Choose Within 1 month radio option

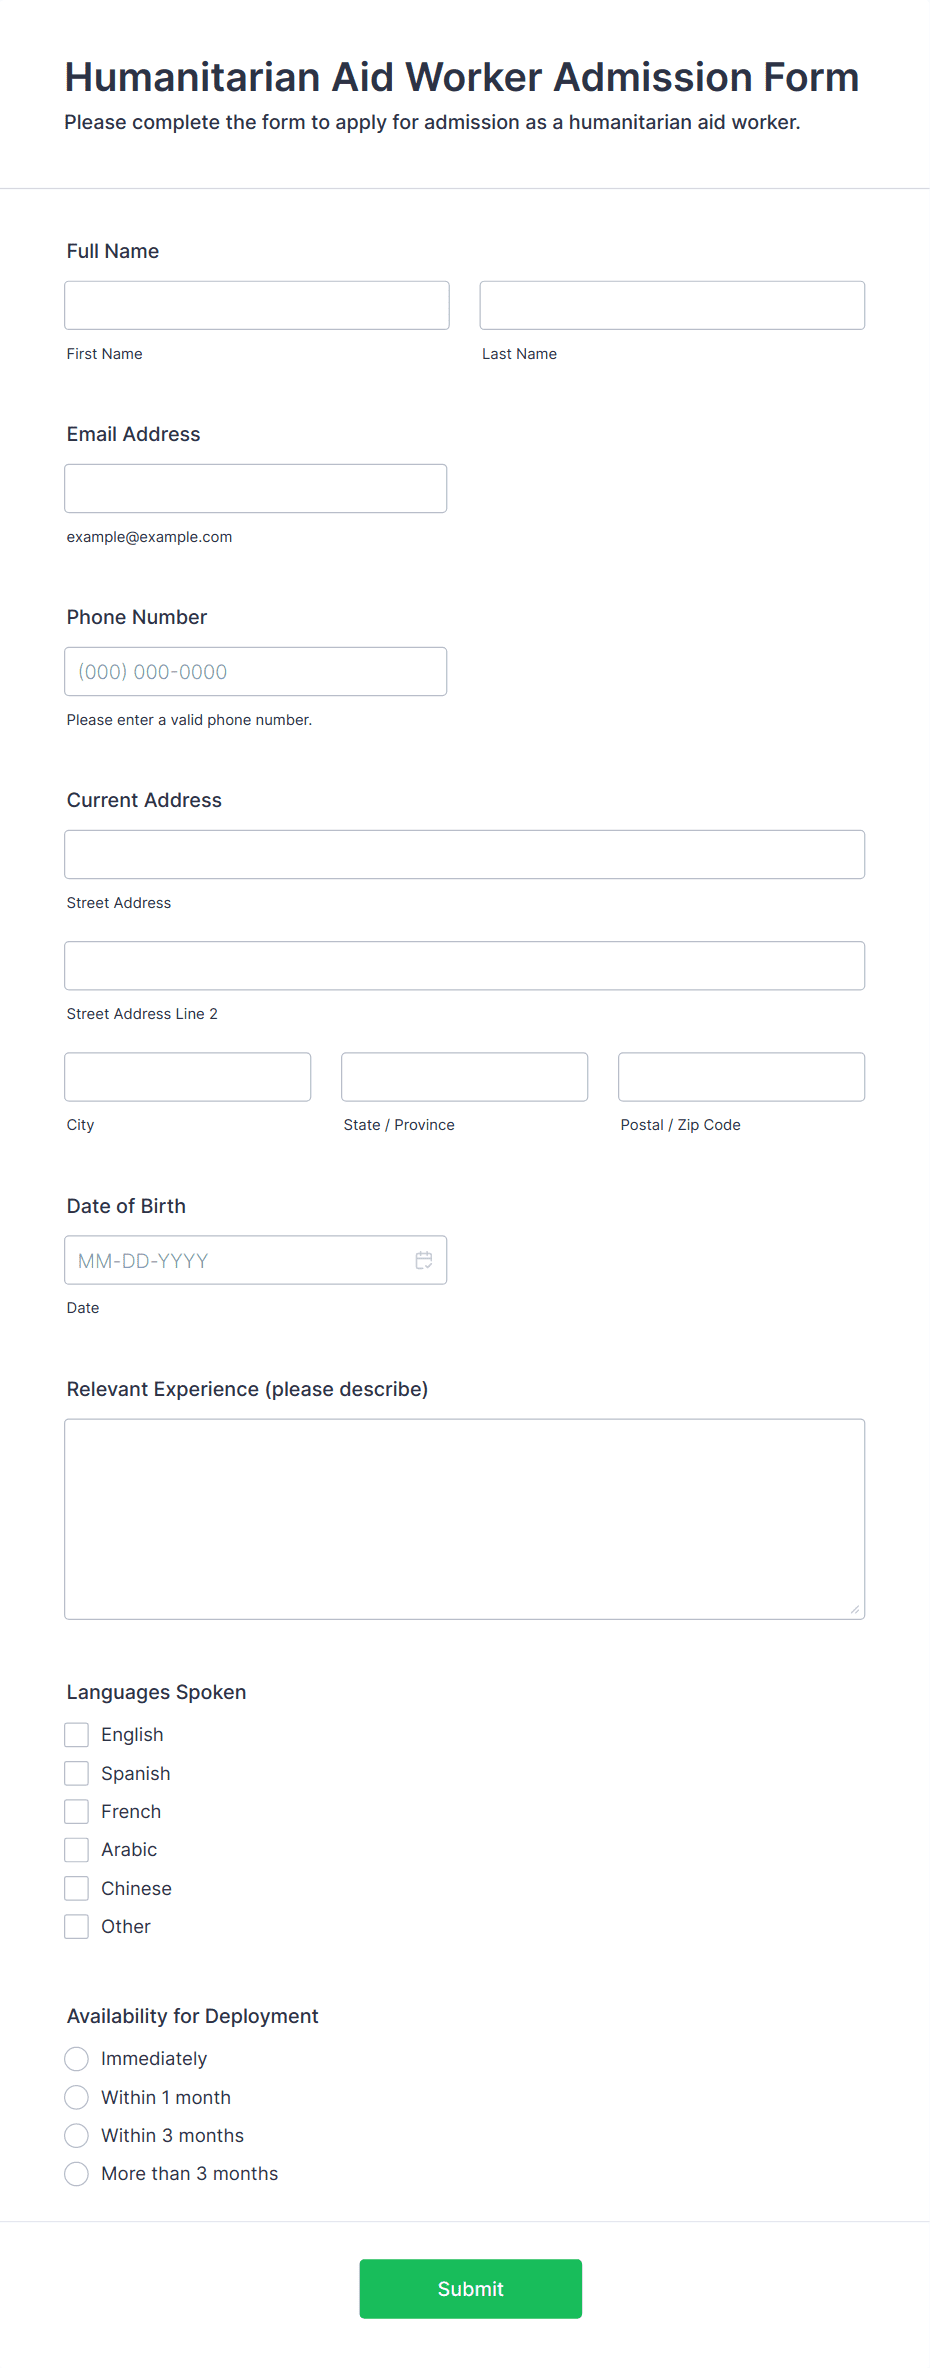pyautogui.click(x=77, y=2097)
